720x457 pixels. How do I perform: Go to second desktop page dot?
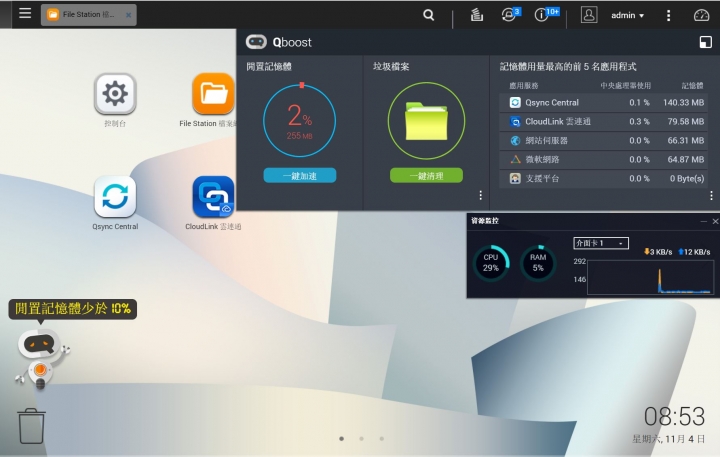[361, 439]
